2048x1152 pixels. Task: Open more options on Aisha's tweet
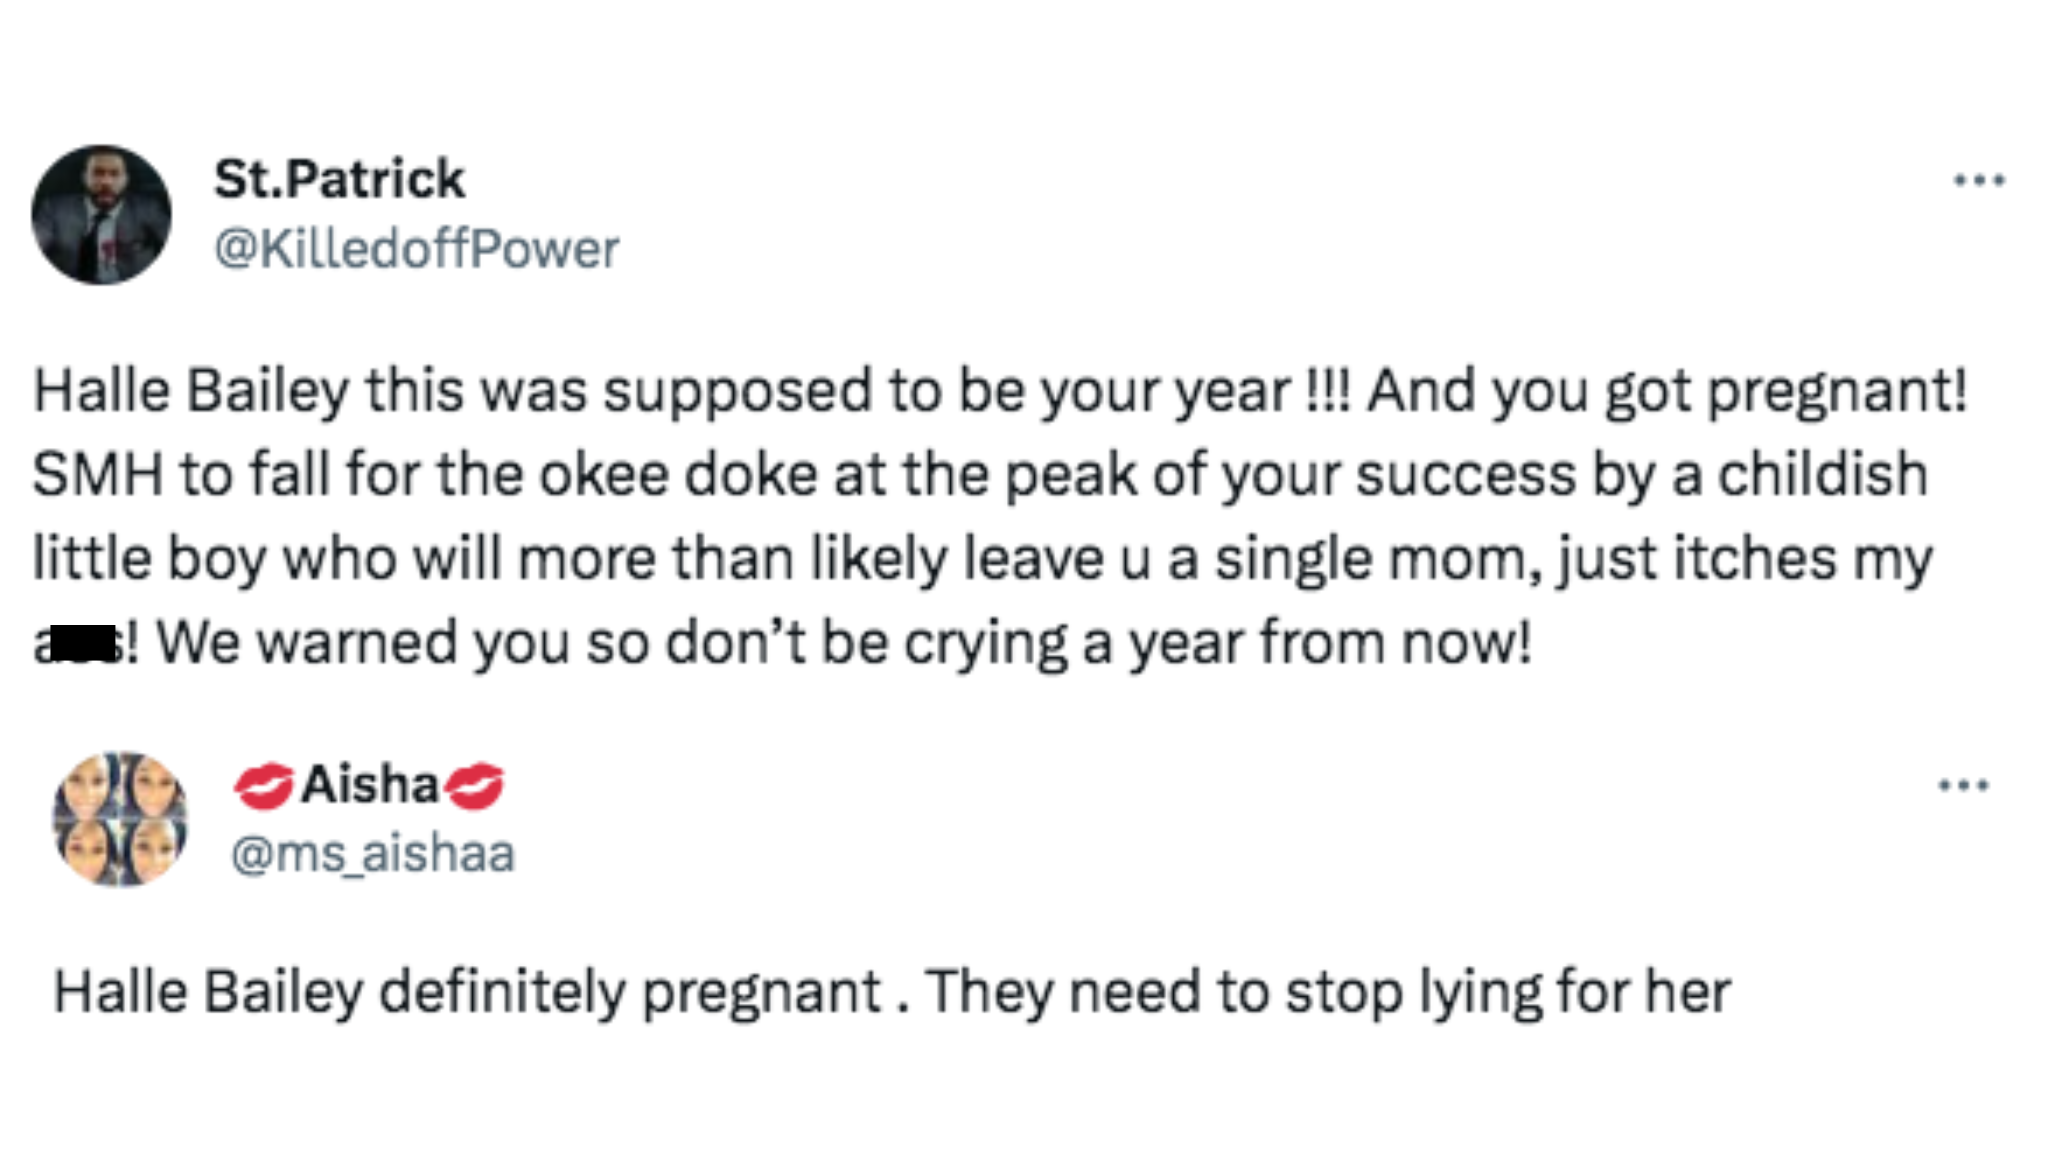[x=1963, y=785]
